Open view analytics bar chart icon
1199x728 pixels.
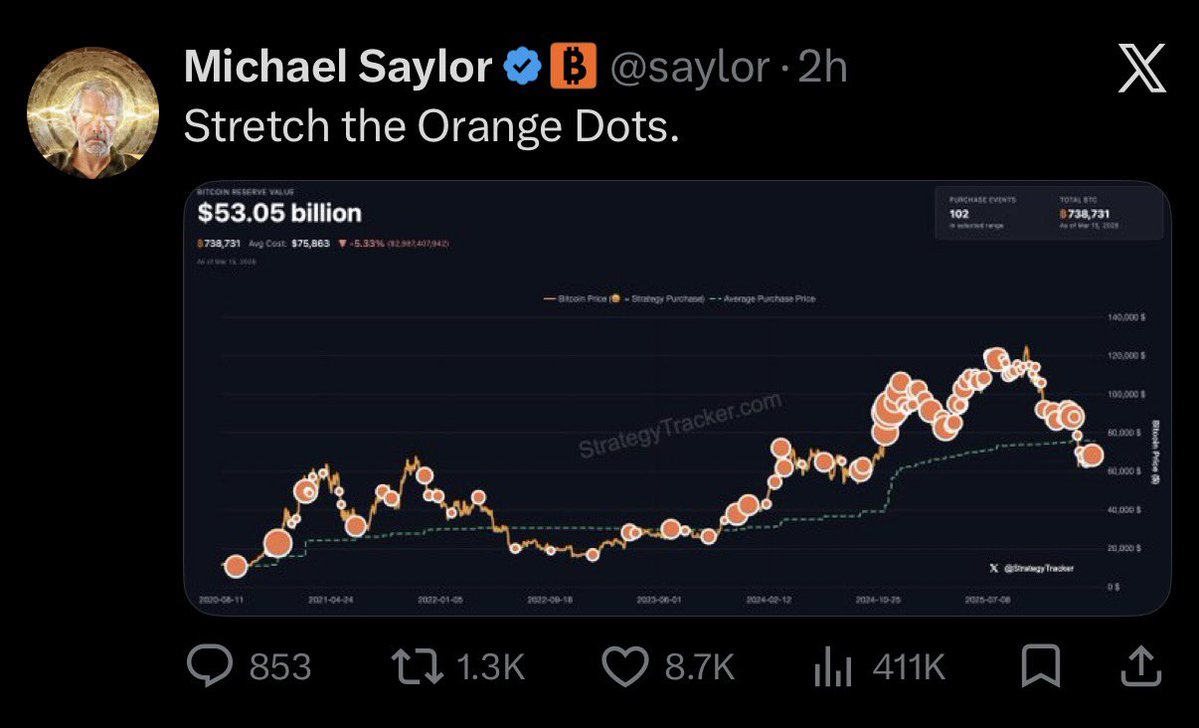pyautogui.click(x=832, y=667)
